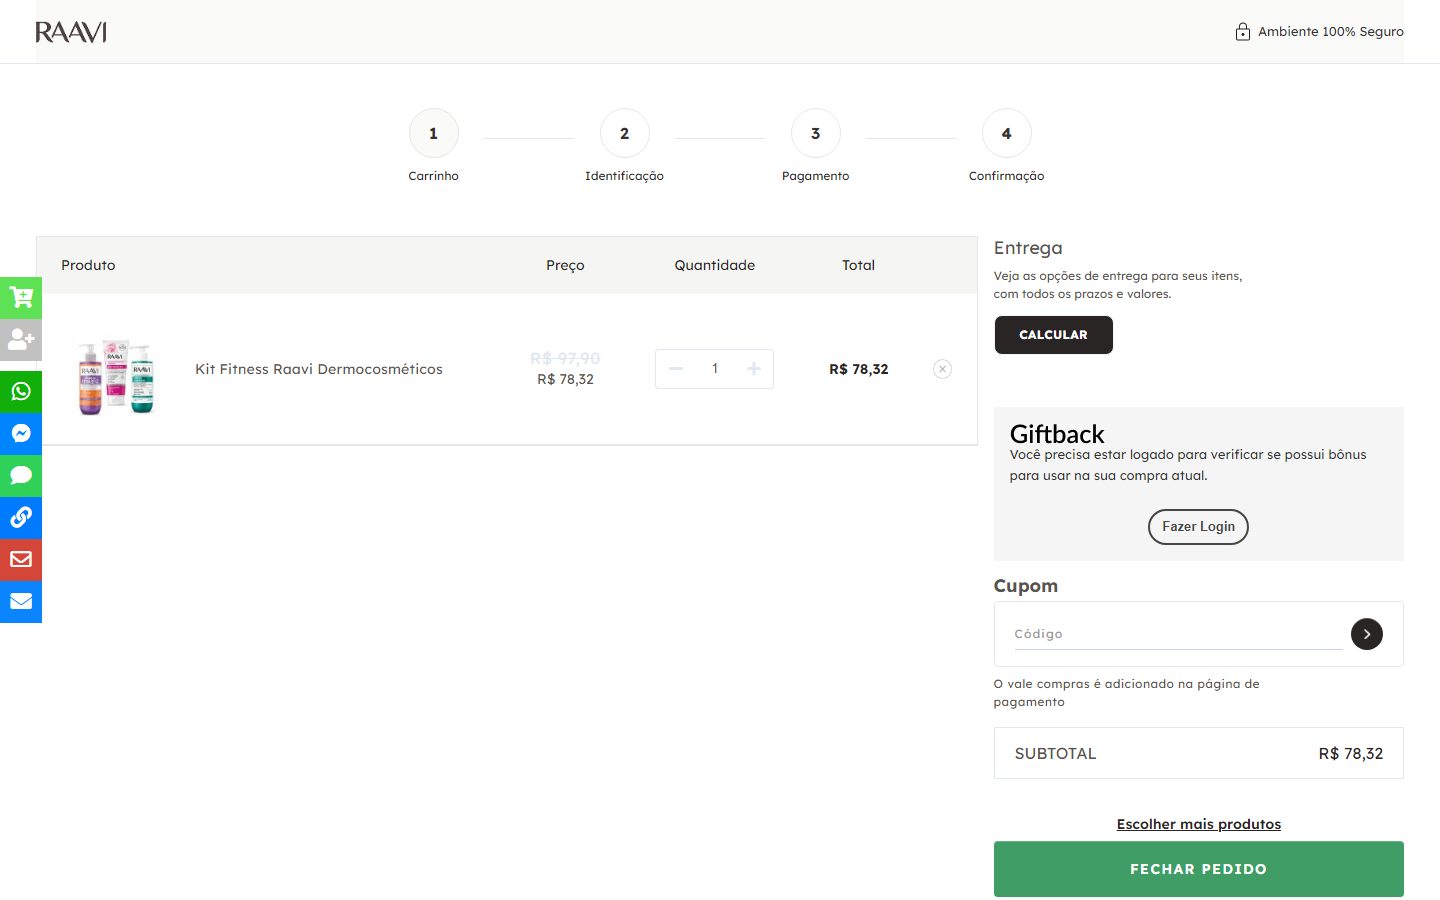Viewport: 1440px width, 900px height.
Task: Click the quantity value field
Action: [715, 369]
